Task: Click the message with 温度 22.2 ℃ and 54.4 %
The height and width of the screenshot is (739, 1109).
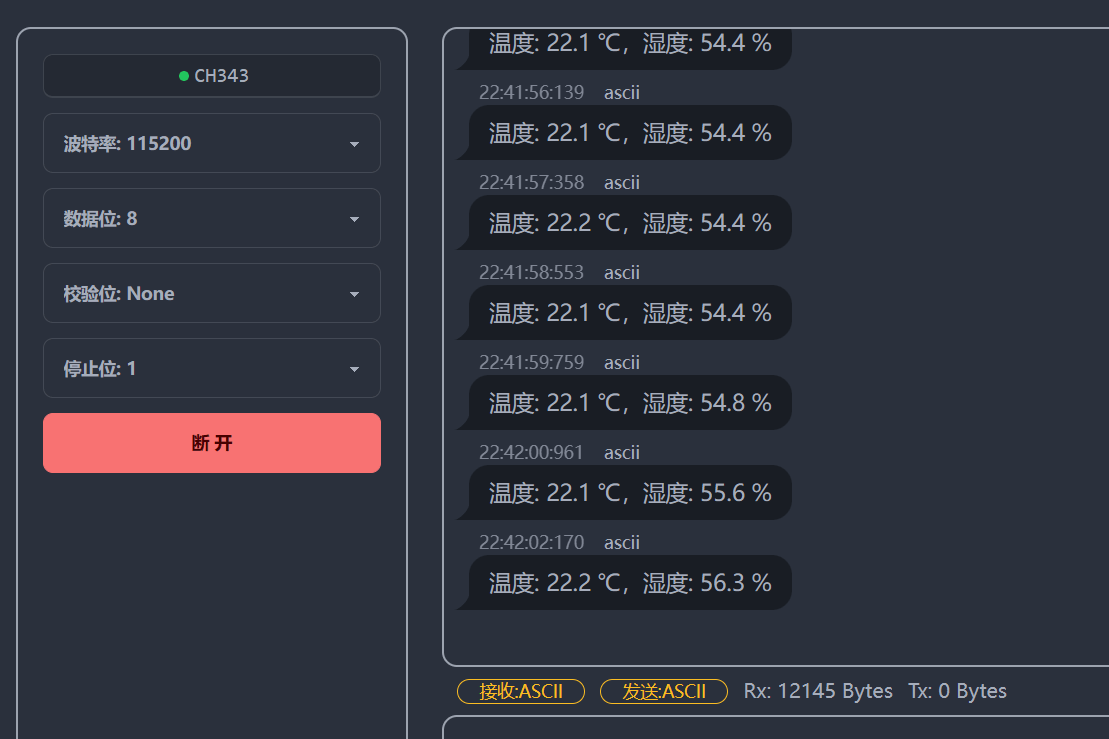Action: pyautogui.click(x=624, y=222)
